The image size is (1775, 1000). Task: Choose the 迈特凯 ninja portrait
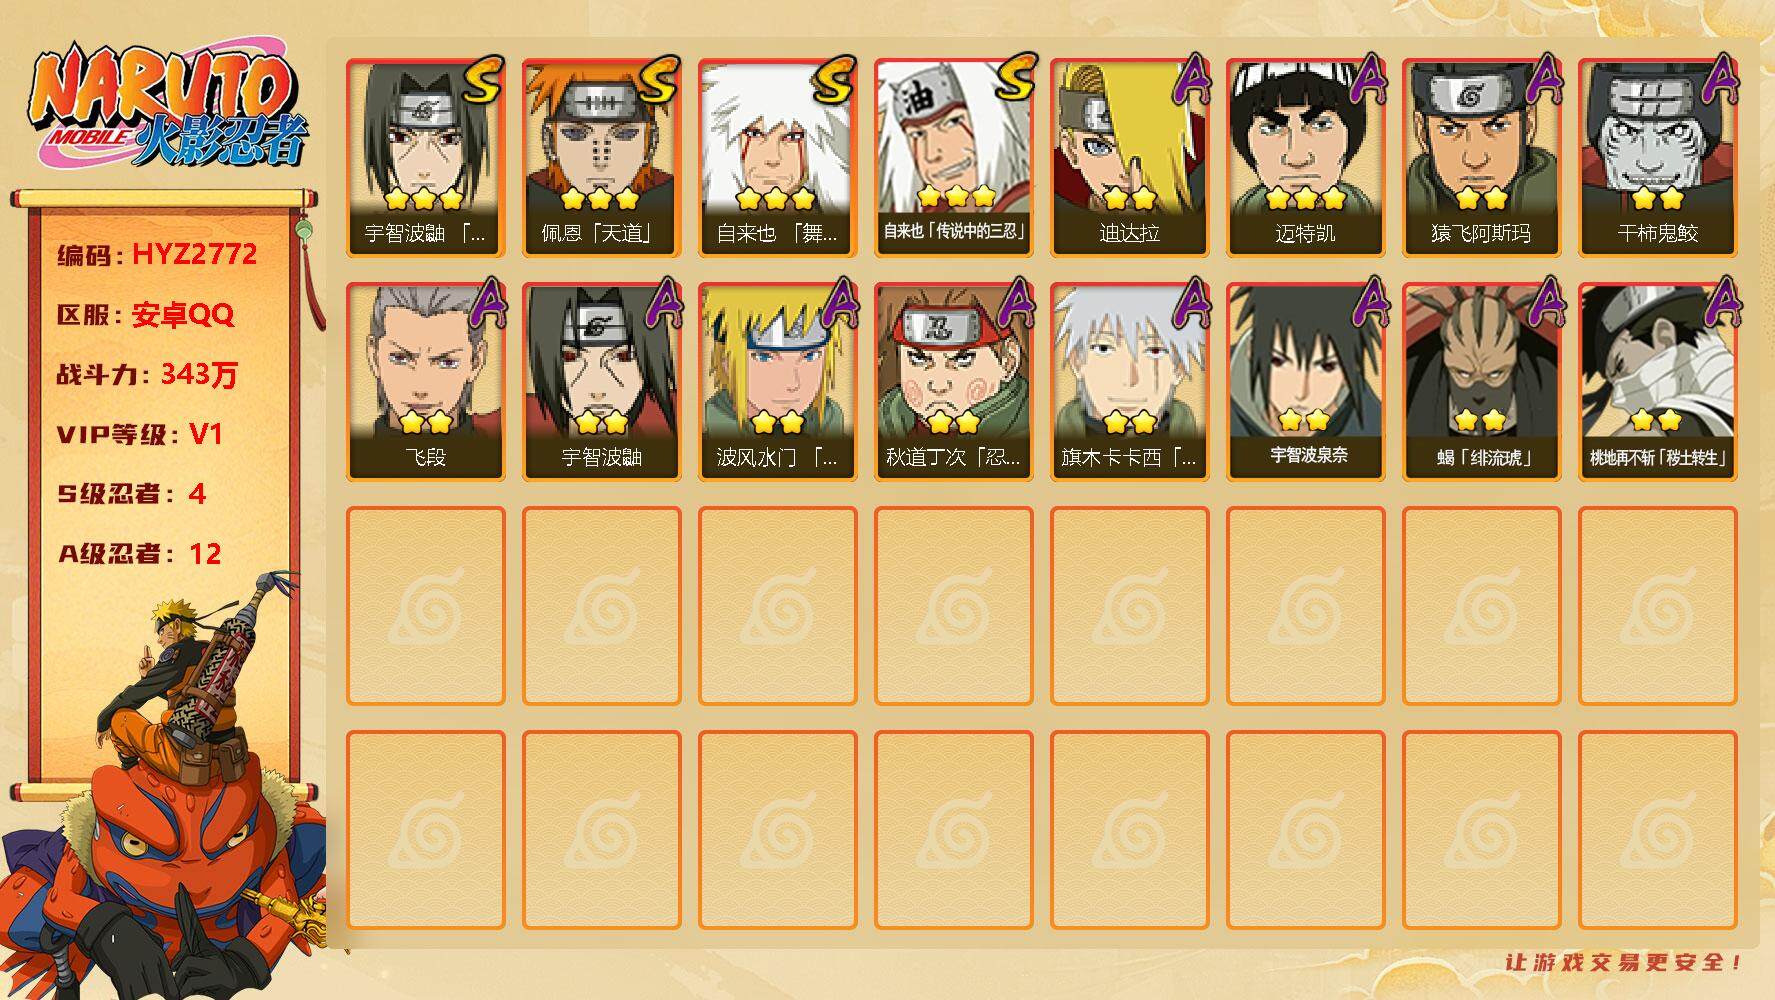tap(1305, 158)
